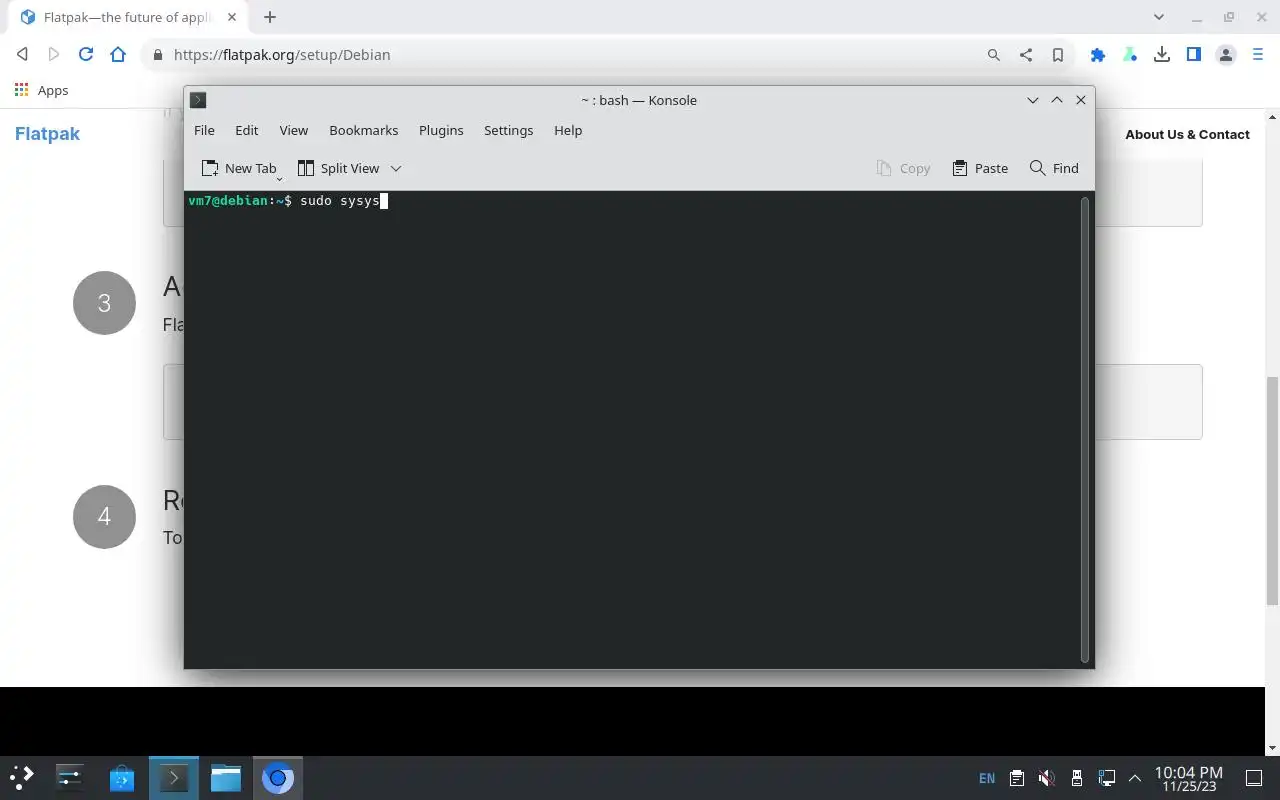The height and width of the screenshot is (800, 1280).
Task: Click Split View in Konsole toolbar
Action: point(338,168)
